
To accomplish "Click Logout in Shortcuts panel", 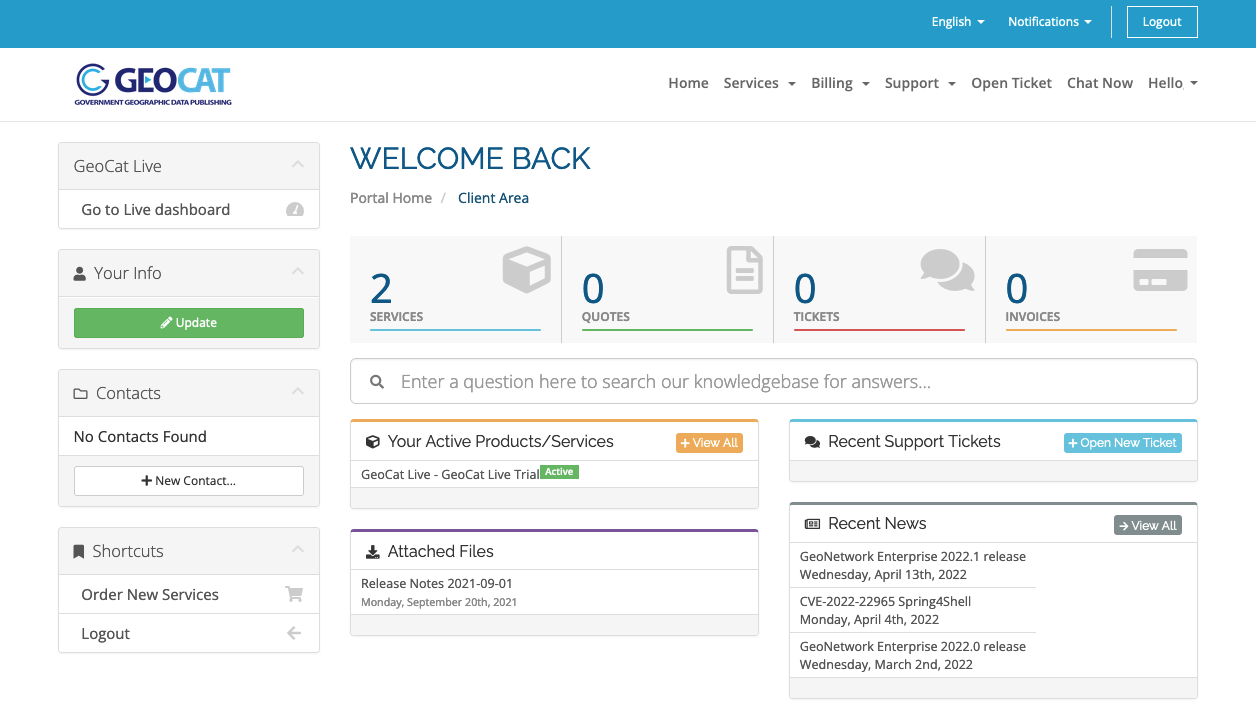I will (189, 633).
